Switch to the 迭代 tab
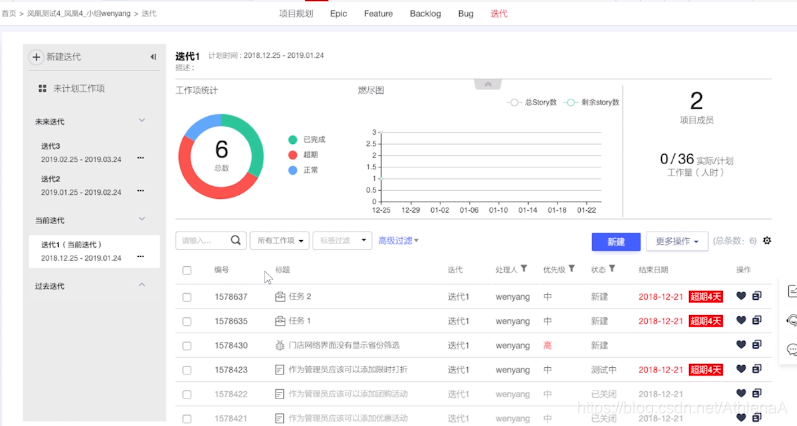This screenshot has width=797, height=426. click(x=499, y=14)
